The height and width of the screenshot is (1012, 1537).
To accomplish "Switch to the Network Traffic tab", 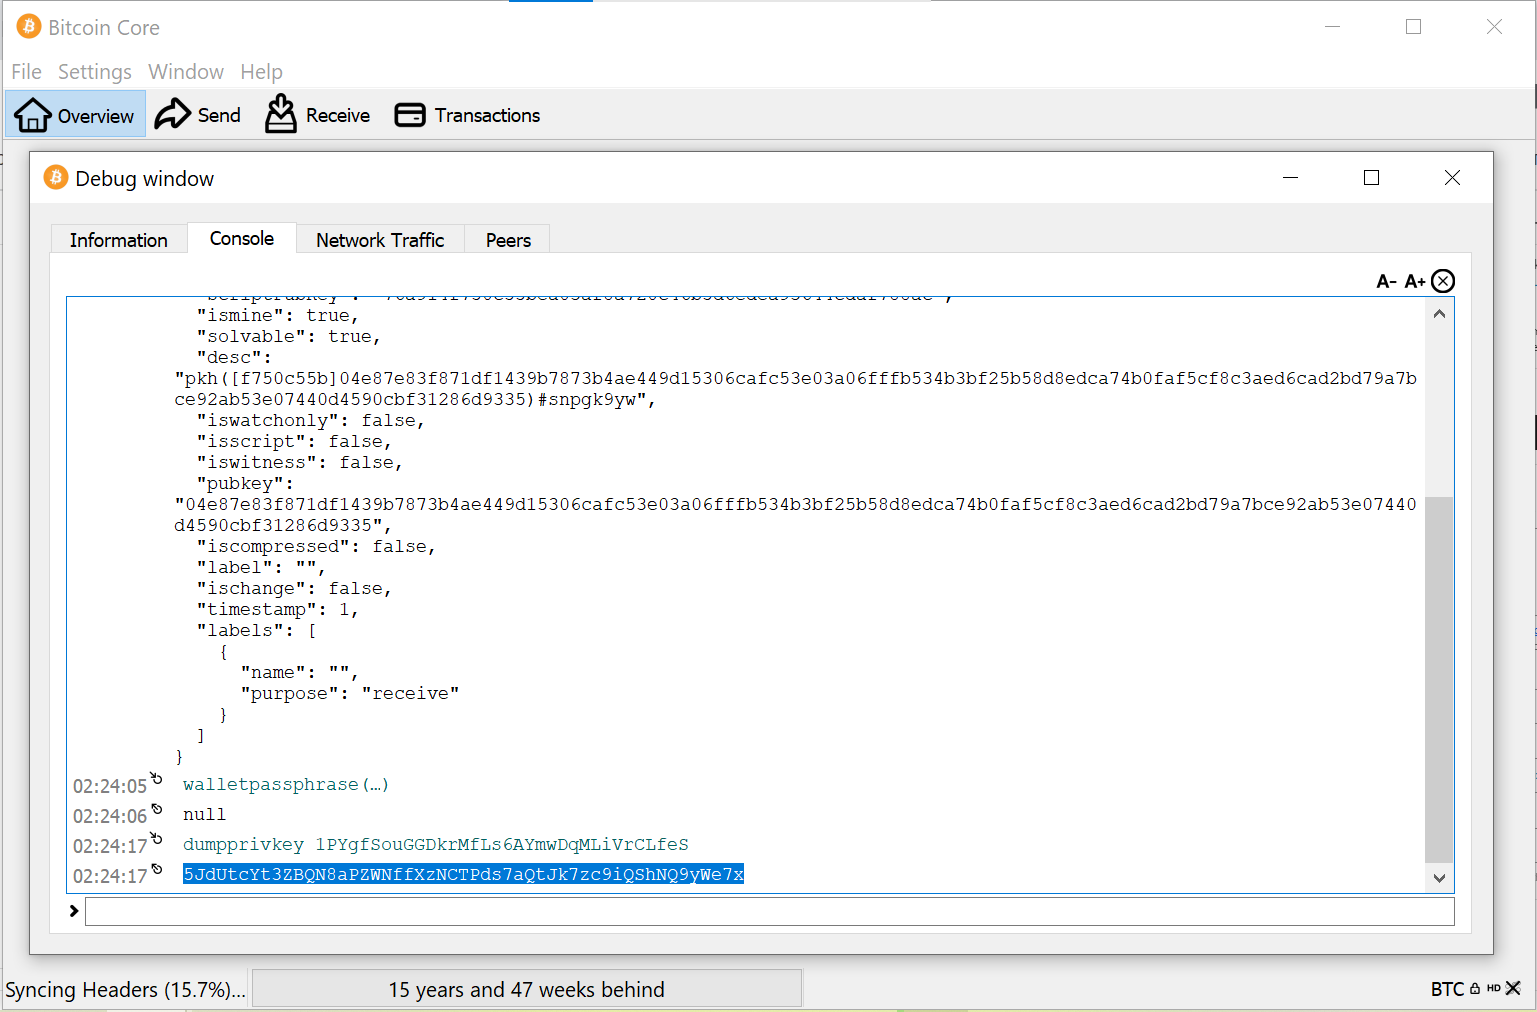I will tap(380, 240).
